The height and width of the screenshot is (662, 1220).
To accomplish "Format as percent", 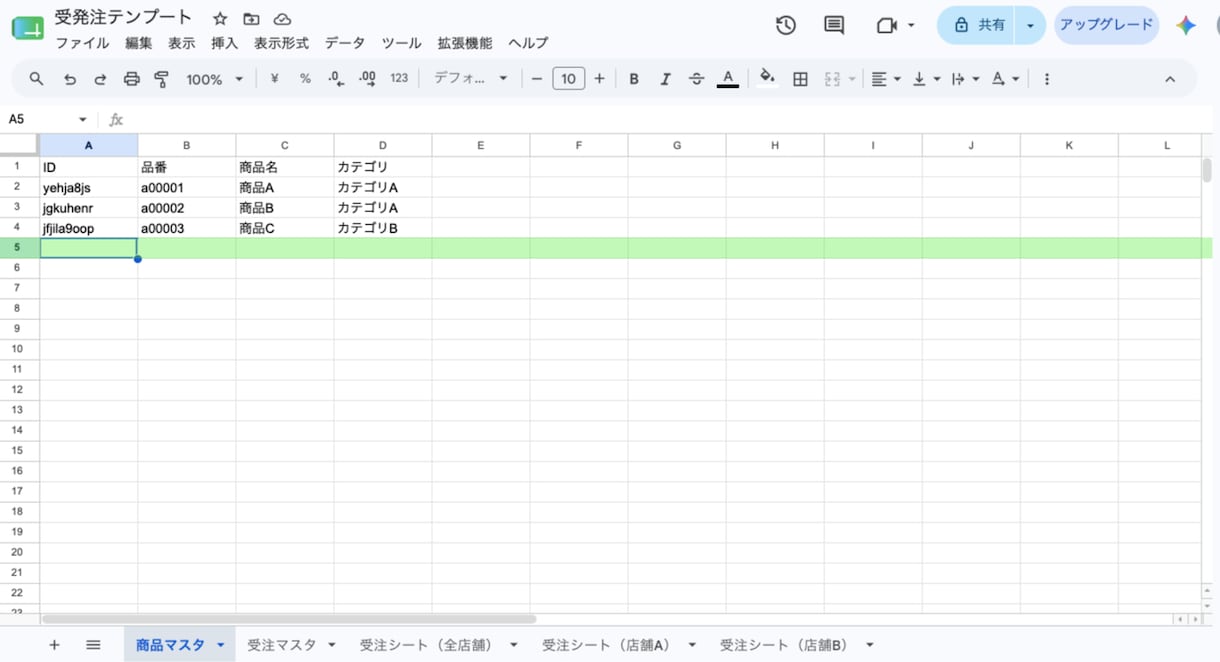I will [x=305, y=79].
